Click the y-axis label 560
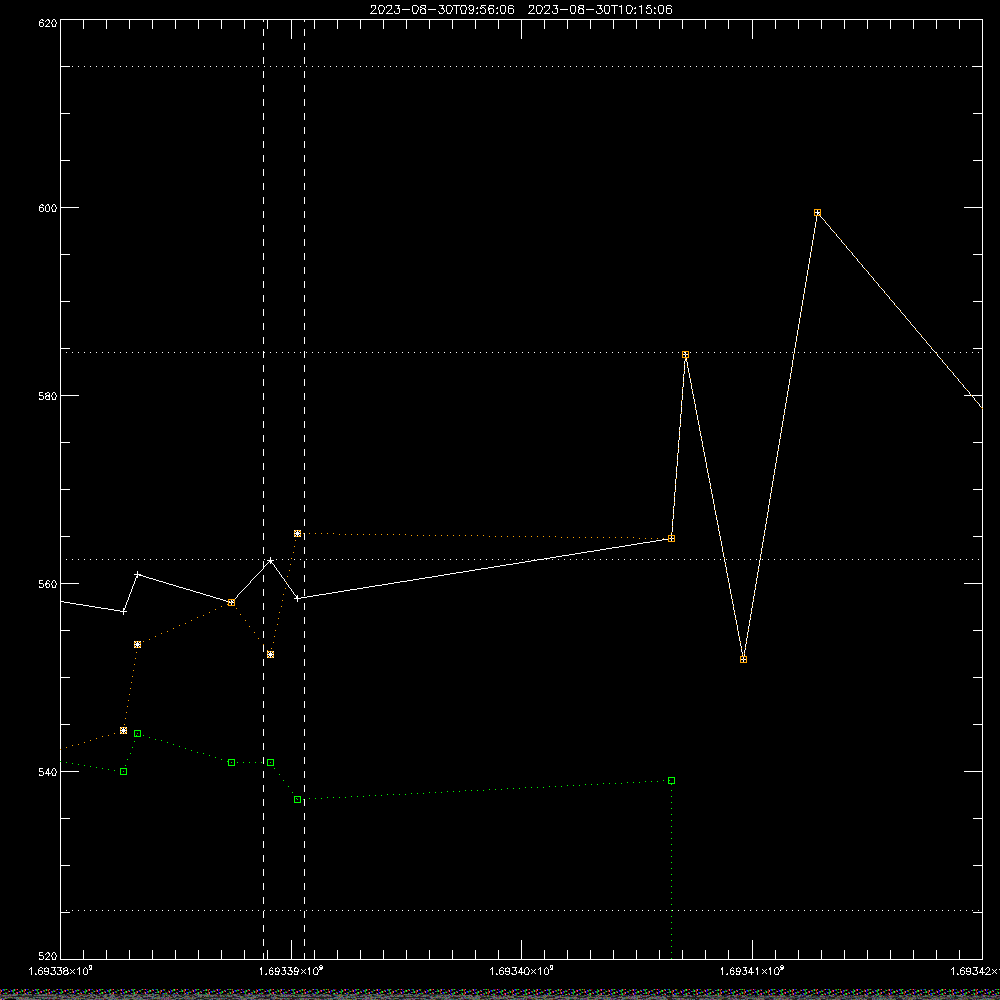 (48, 584)
